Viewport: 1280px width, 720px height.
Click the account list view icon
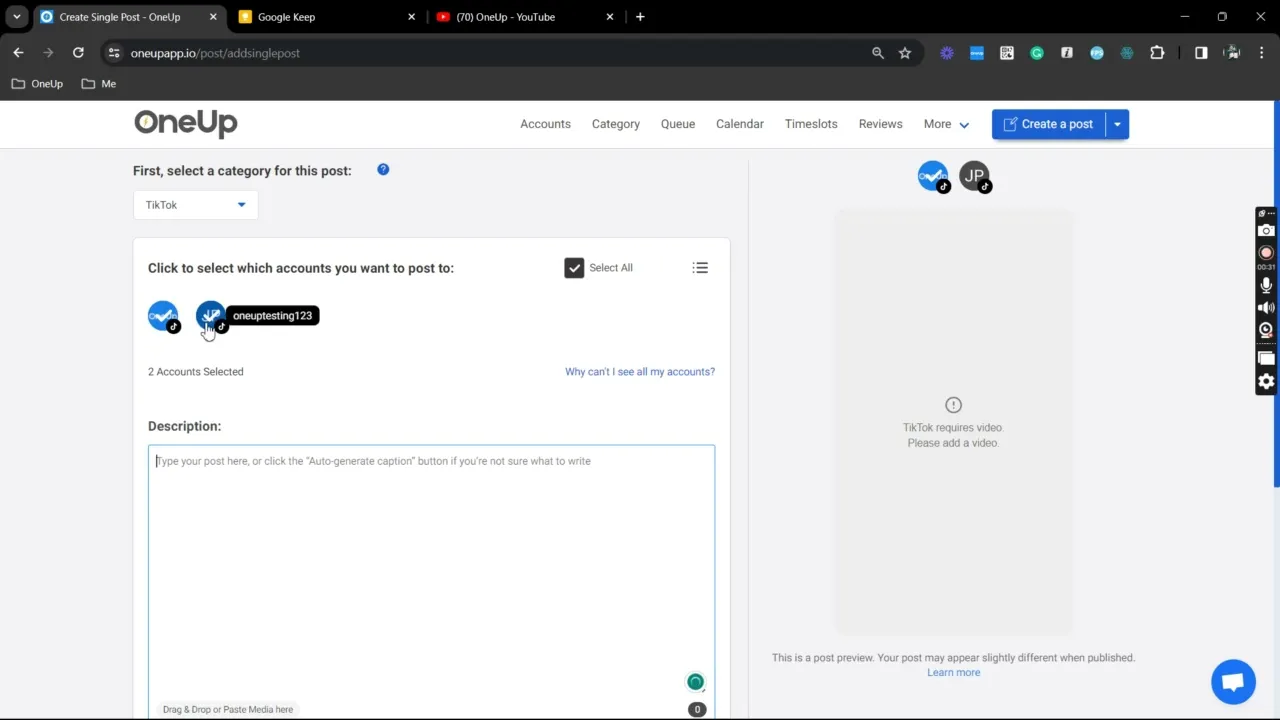click(x=700, y=268)
